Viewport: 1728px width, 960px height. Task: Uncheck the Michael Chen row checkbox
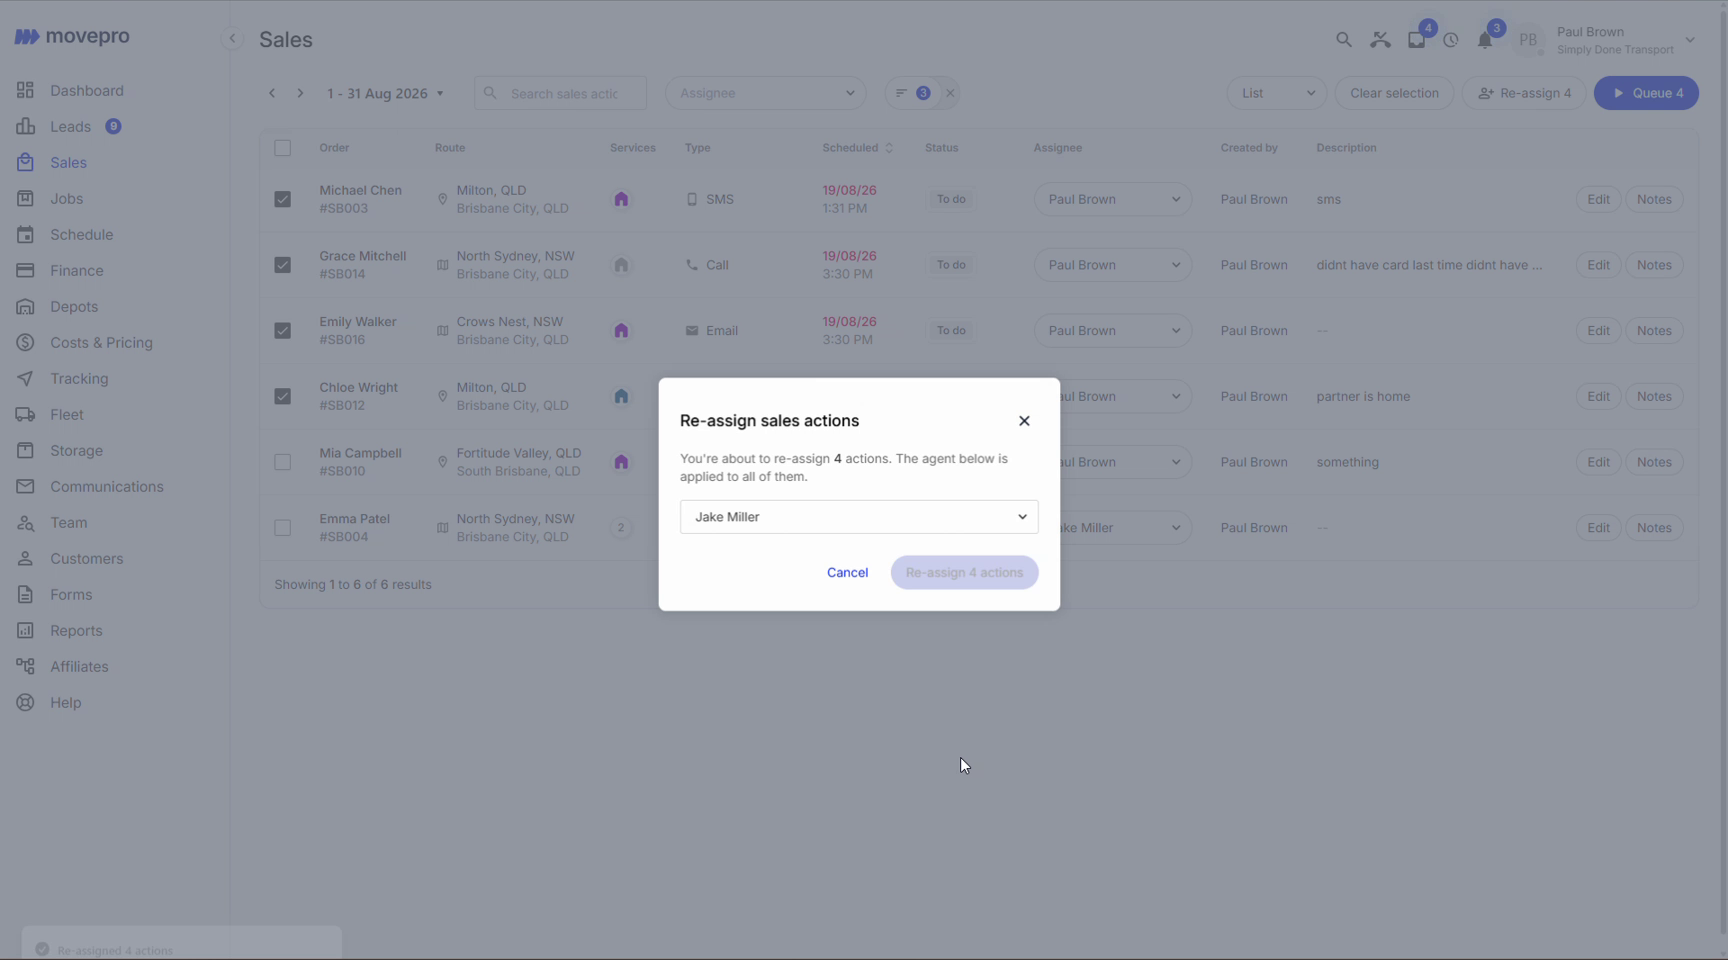tap(283, 199)
